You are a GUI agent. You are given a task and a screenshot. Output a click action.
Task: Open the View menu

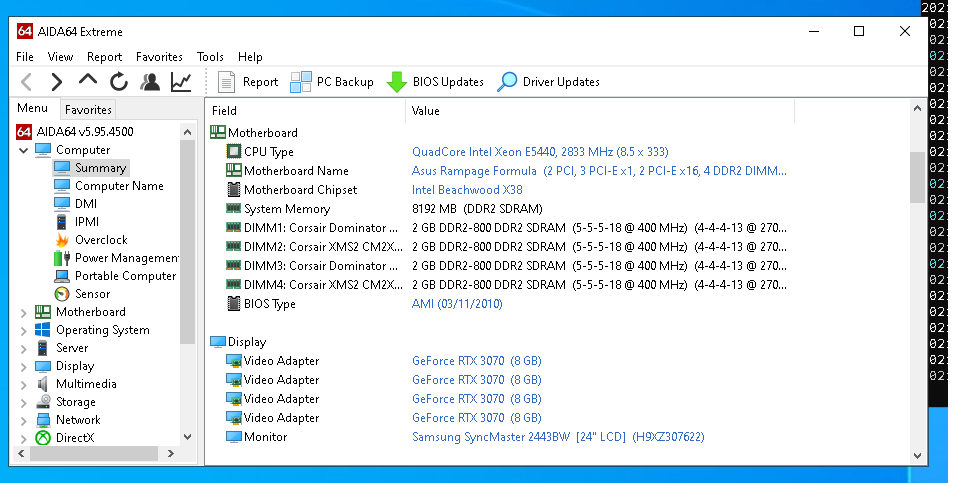(x=60, y=57)
